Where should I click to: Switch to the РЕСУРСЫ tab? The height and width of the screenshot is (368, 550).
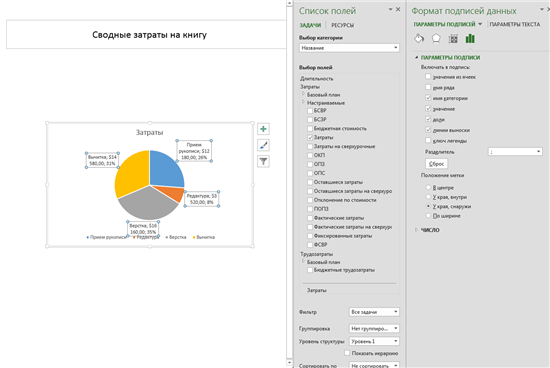pyautogui.click(x=342, y=25)
